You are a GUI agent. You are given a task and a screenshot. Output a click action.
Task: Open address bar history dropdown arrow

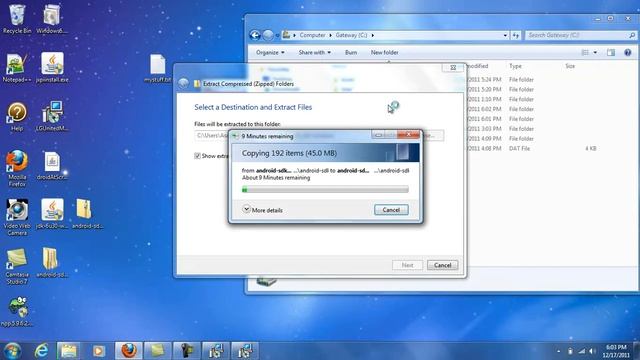click(505, 36)
